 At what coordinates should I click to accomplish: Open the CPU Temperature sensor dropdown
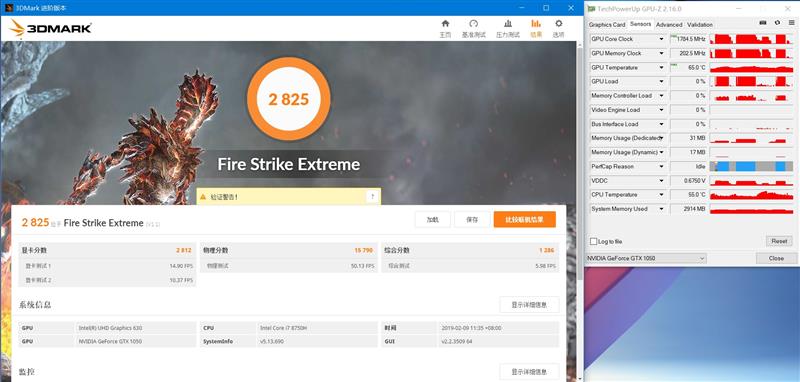(662, 195)
